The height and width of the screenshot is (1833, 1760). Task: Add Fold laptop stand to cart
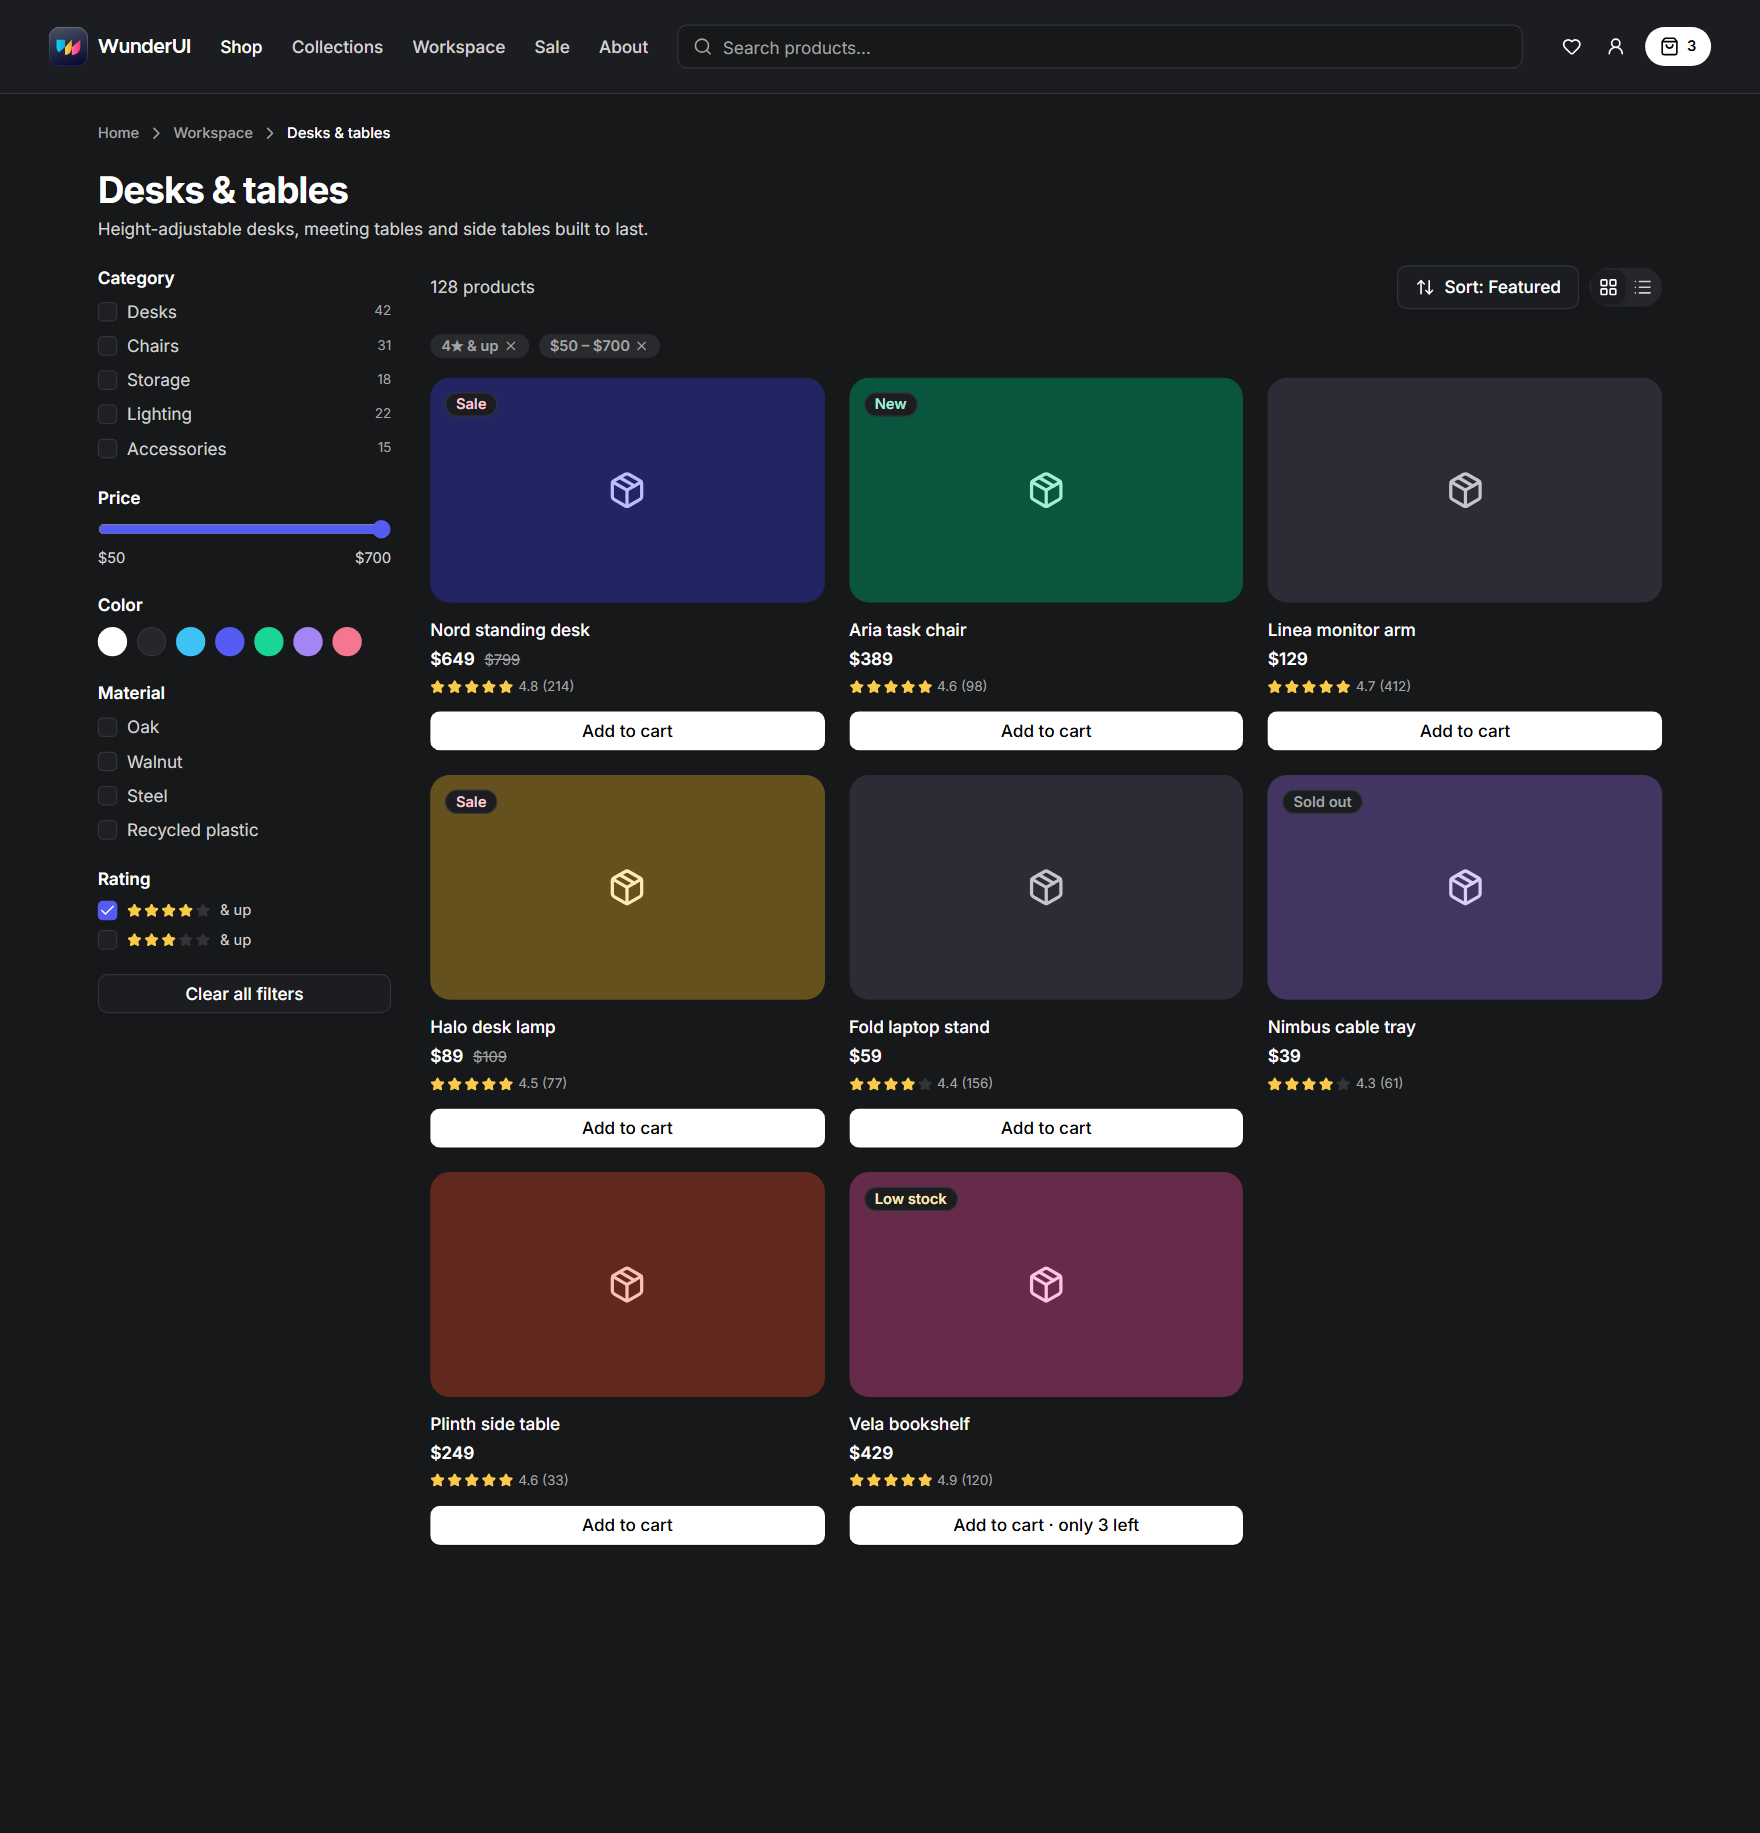1046,1128
